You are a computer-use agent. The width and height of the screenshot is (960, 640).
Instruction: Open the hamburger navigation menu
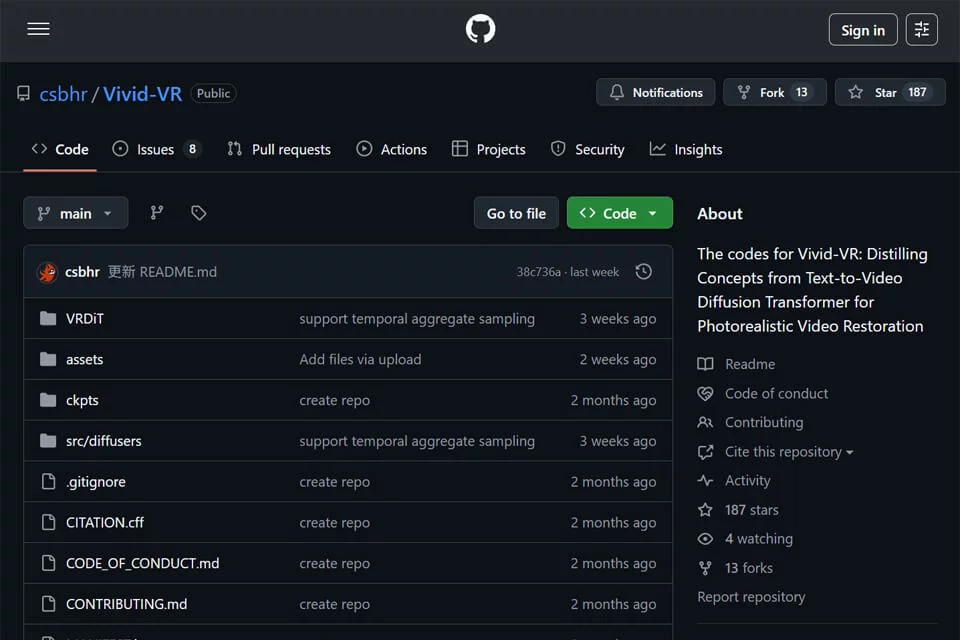[x=38, y=29]
